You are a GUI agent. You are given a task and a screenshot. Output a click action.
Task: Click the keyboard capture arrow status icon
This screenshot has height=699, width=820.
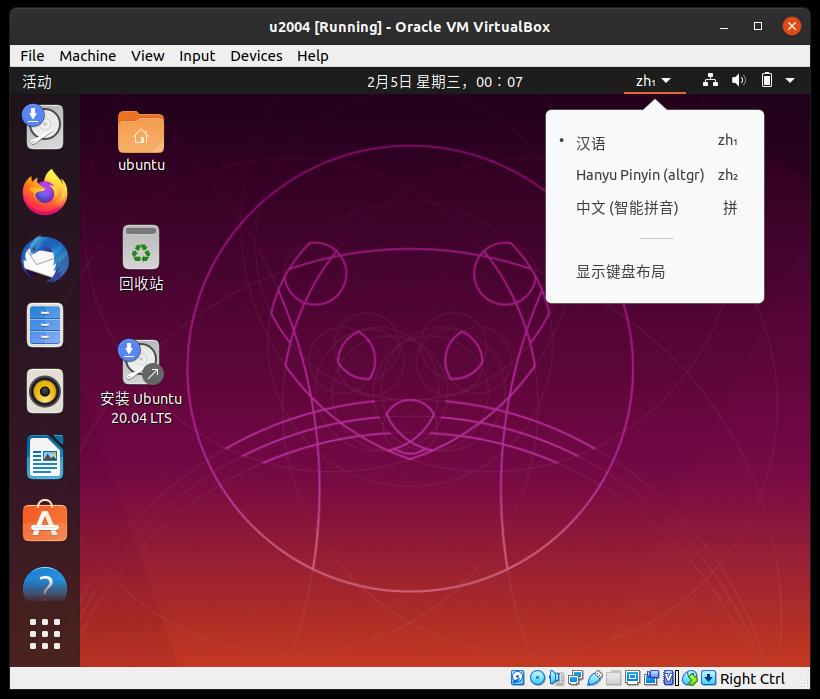click(x=708, y=678)
